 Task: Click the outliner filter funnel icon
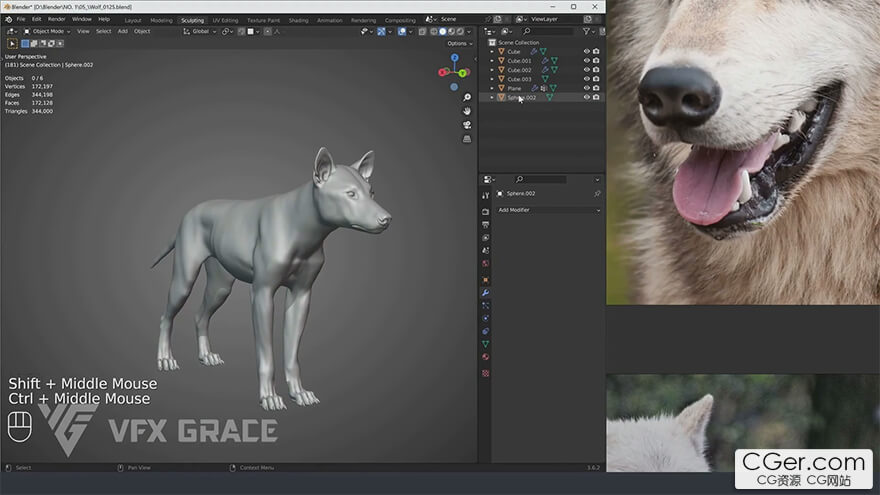[x=586, y=31]
